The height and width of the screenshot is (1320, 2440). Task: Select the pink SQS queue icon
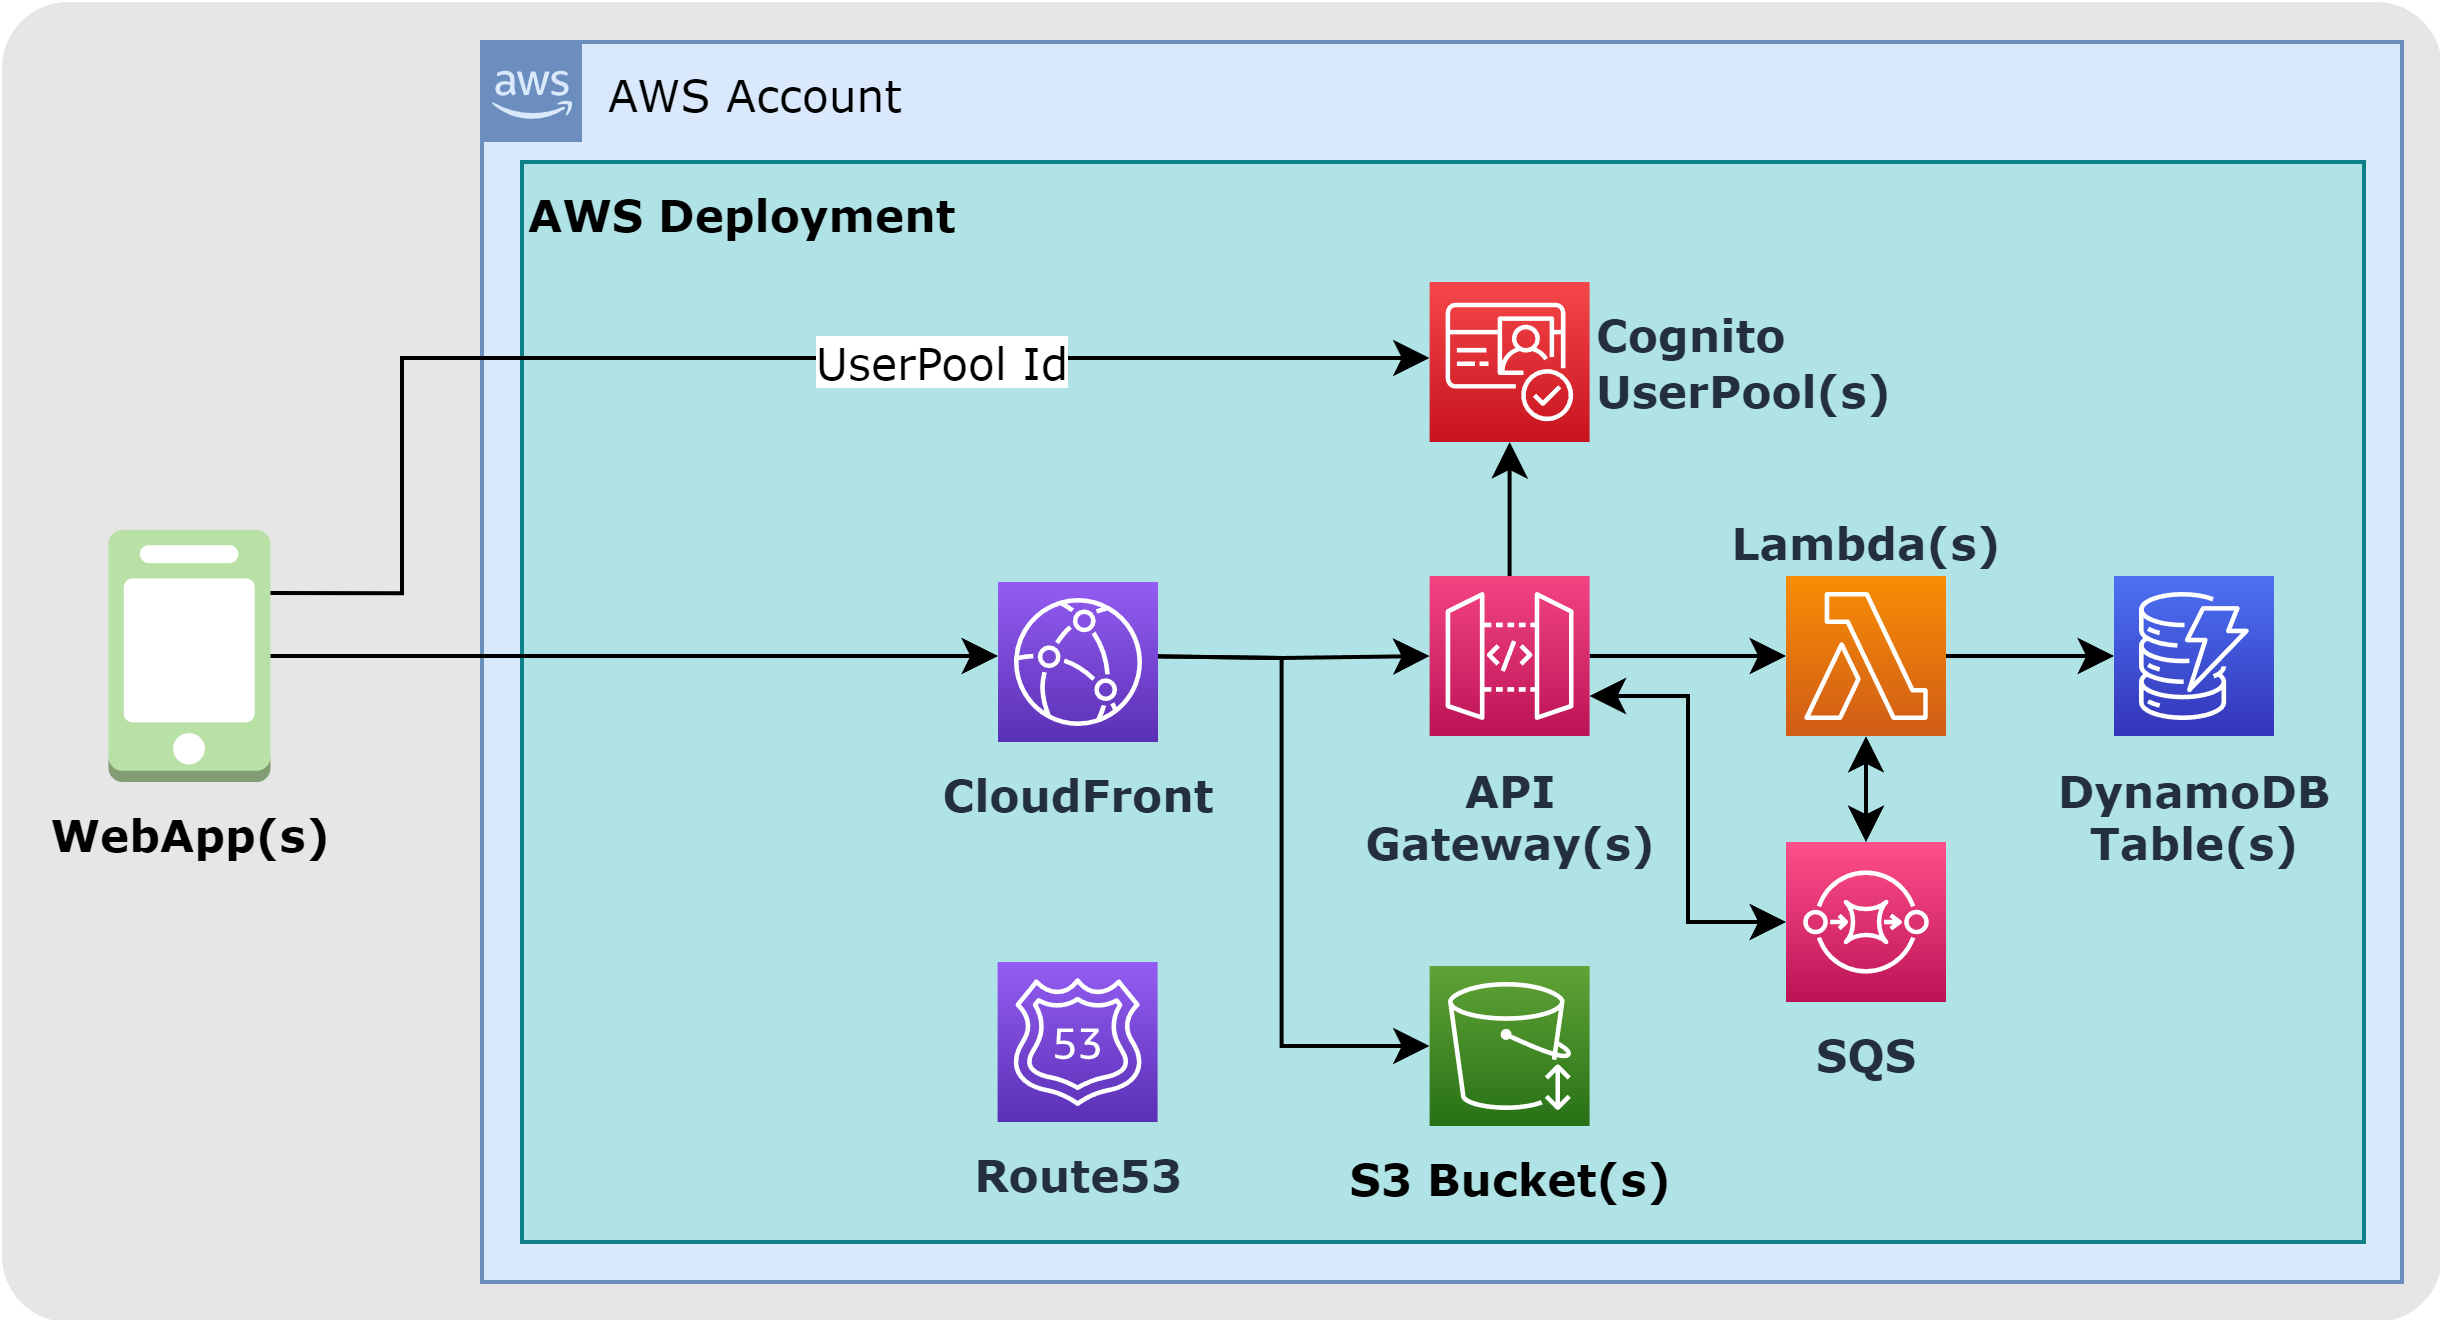(1866, 922)
